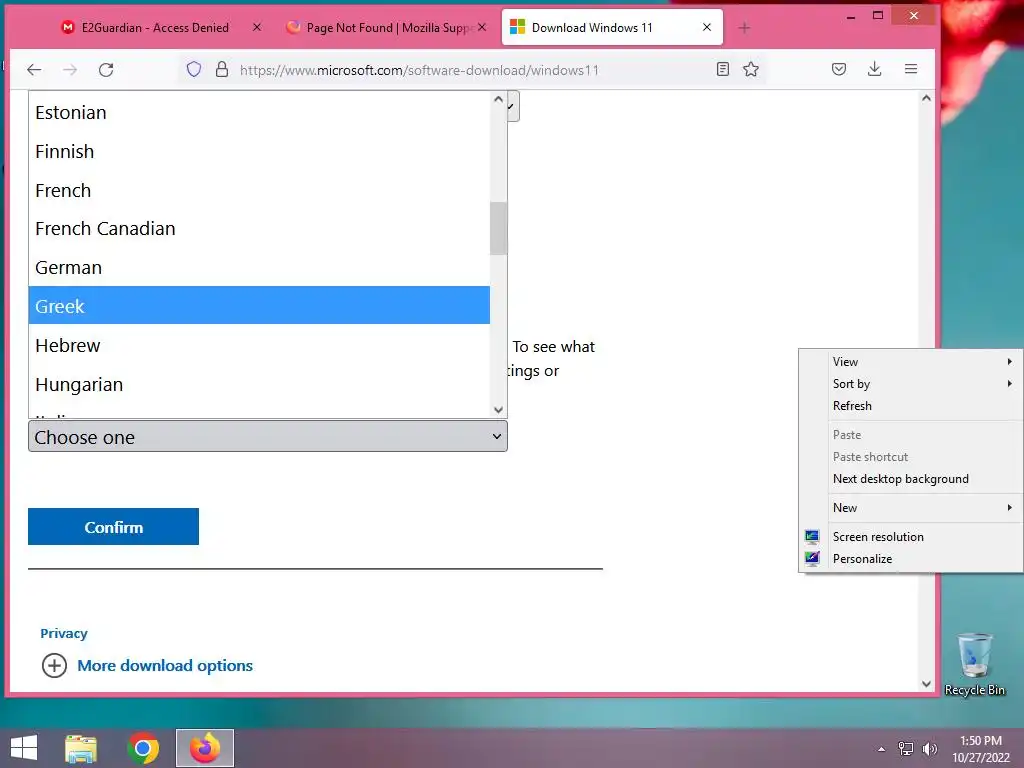Click the language list scroll up arrow
Viewport: 1024px width, 768px height.
pos(498,99)
